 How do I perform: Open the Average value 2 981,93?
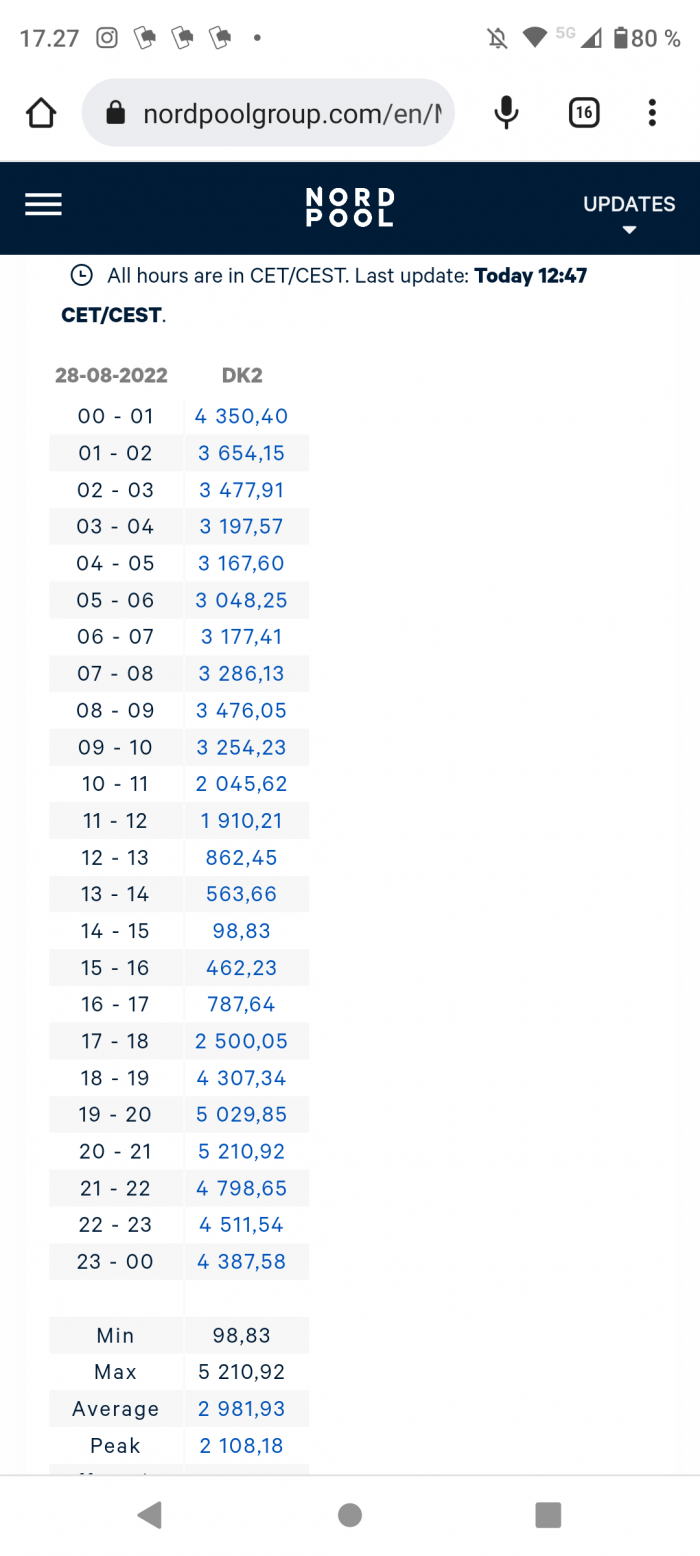pos(241,1409)
